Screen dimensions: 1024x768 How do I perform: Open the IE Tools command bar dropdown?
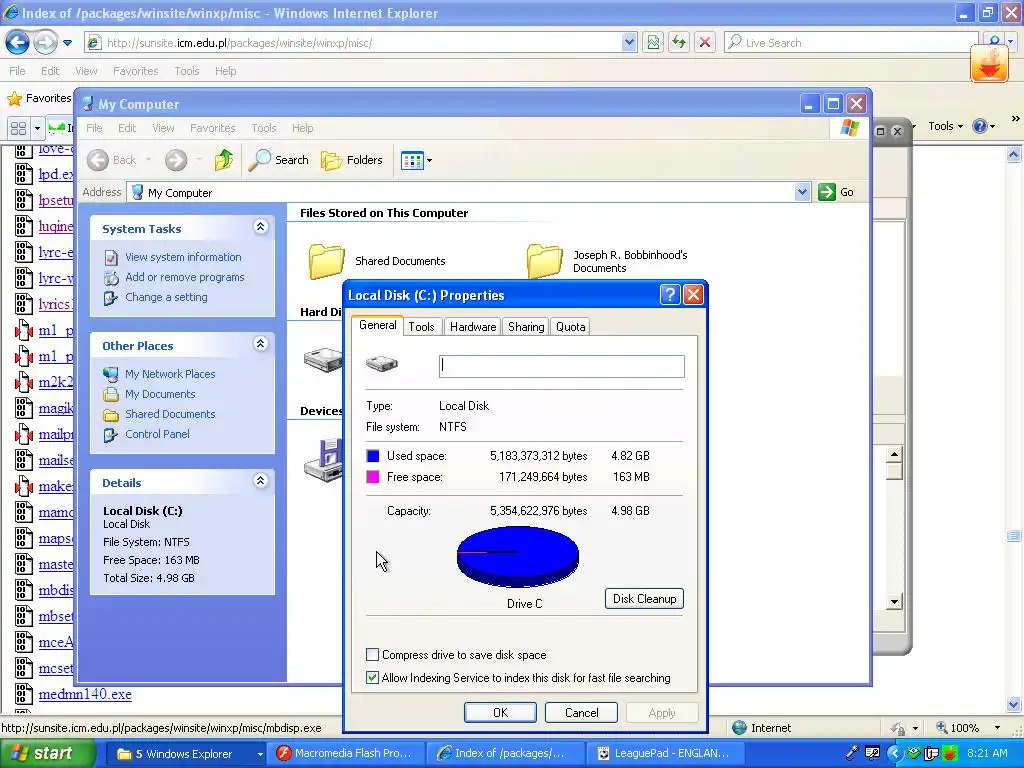point(946,127)
